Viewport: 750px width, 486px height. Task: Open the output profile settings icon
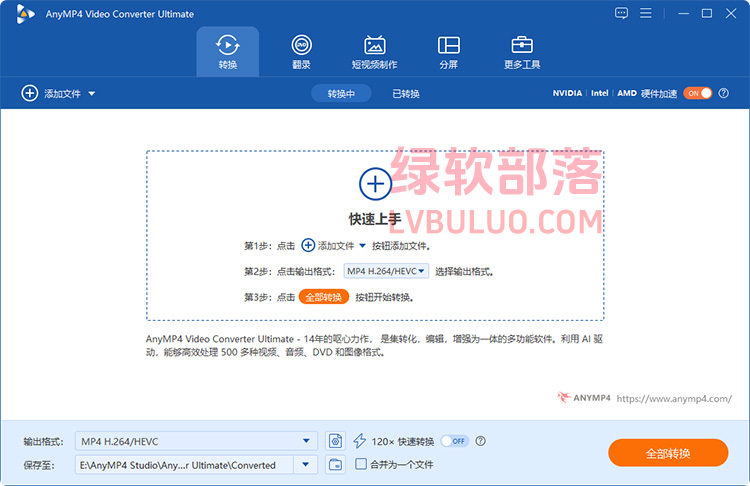click(x=335, y=441)
